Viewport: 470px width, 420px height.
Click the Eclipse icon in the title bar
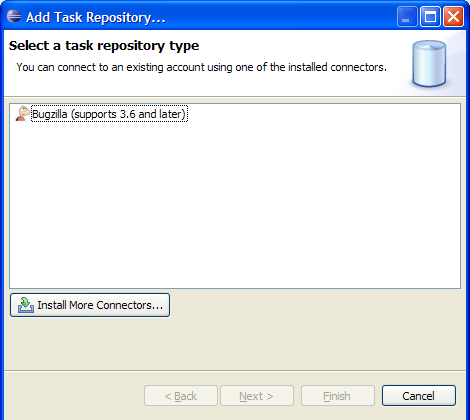coord(14,16)
